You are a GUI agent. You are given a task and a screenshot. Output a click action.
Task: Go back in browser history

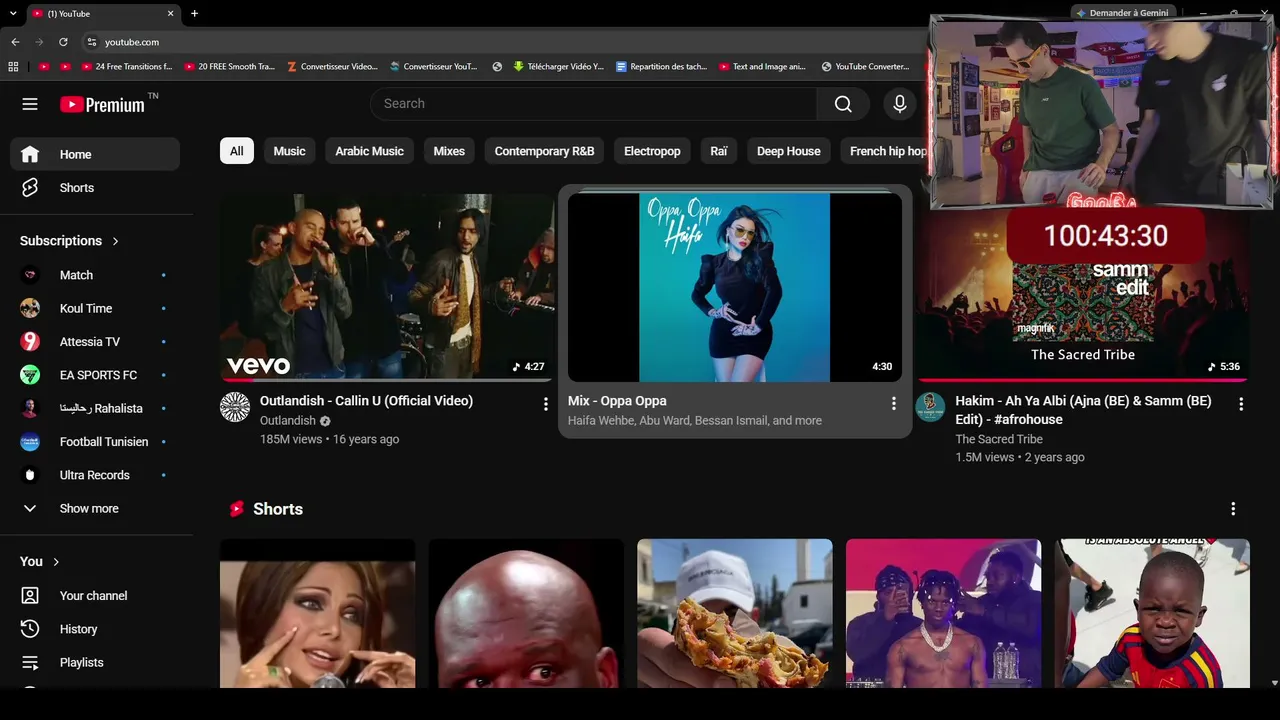pyautogui.click(x=15, y=42)
